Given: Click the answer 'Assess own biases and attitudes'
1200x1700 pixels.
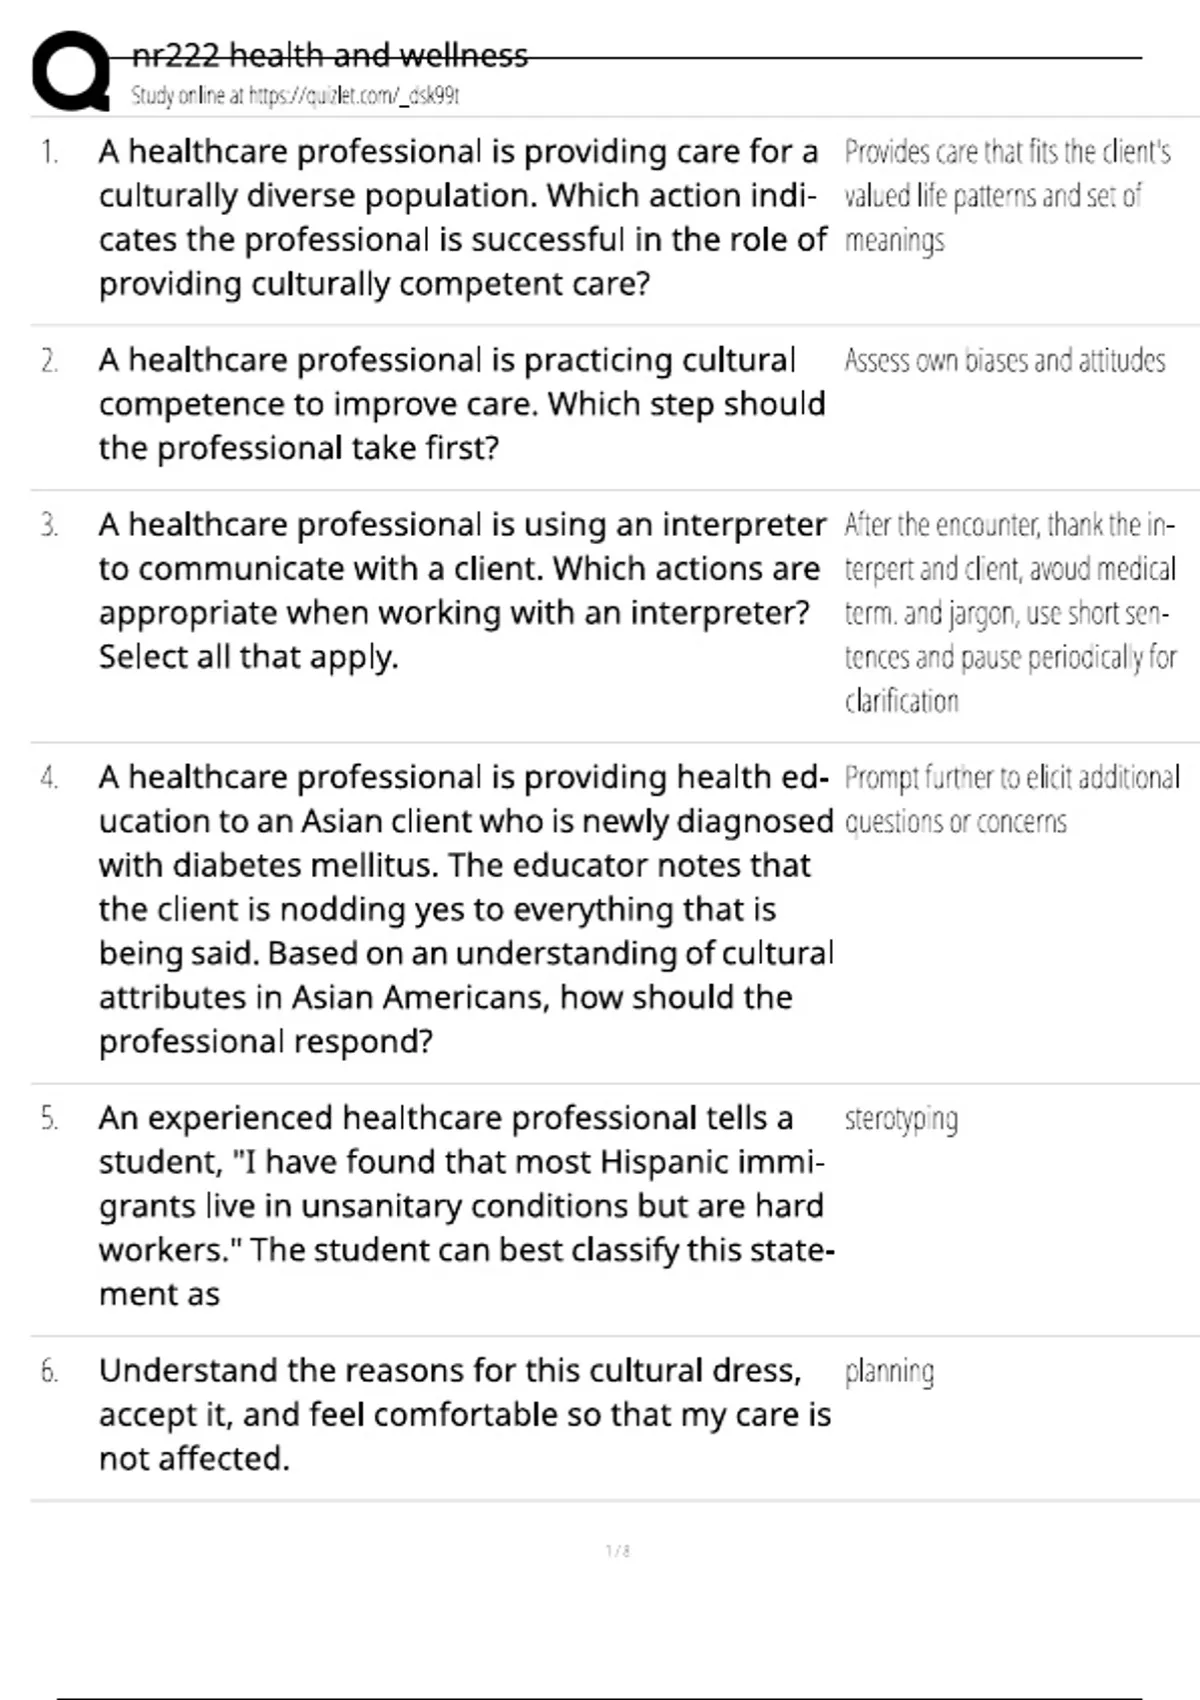Looking at the screenshot, I should point(1004,360).
